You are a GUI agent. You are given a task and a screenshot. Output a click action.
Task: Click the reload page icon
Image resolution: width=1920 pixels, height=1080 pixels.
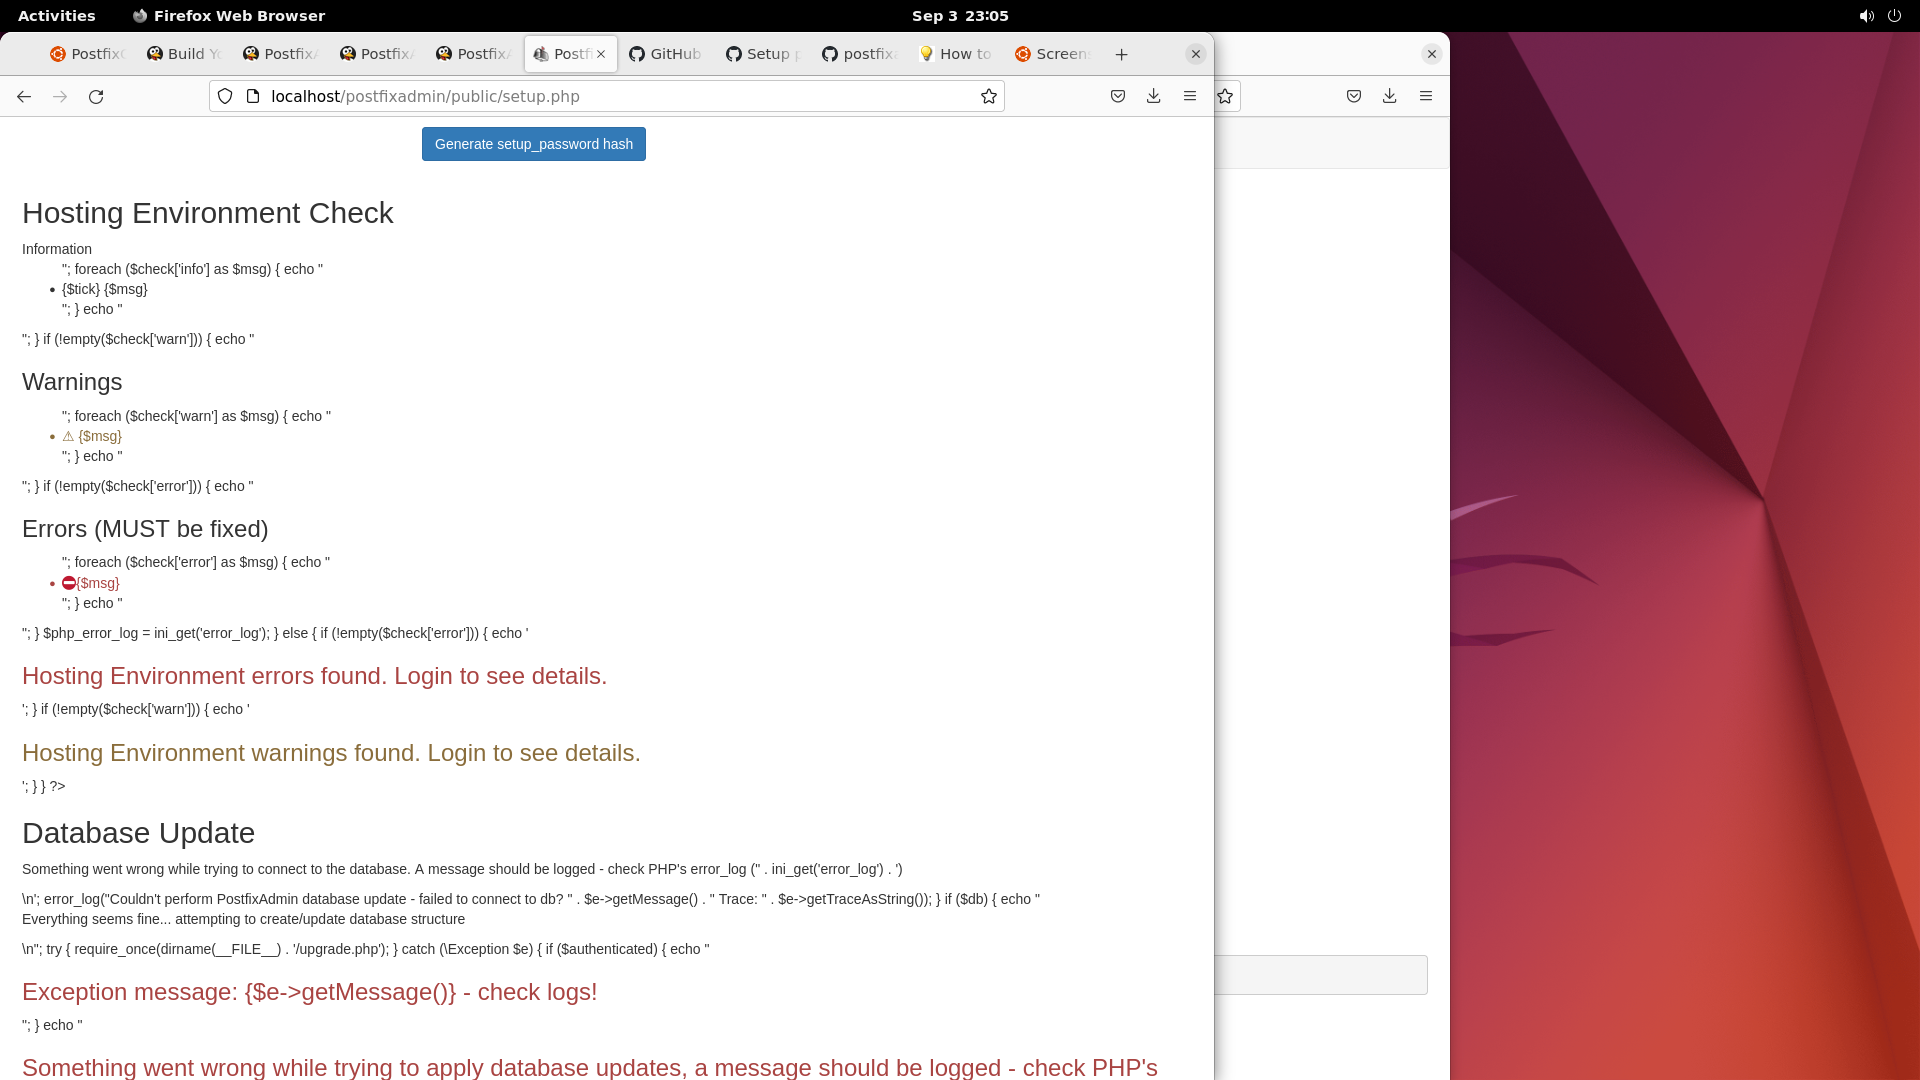pos(96,97)
